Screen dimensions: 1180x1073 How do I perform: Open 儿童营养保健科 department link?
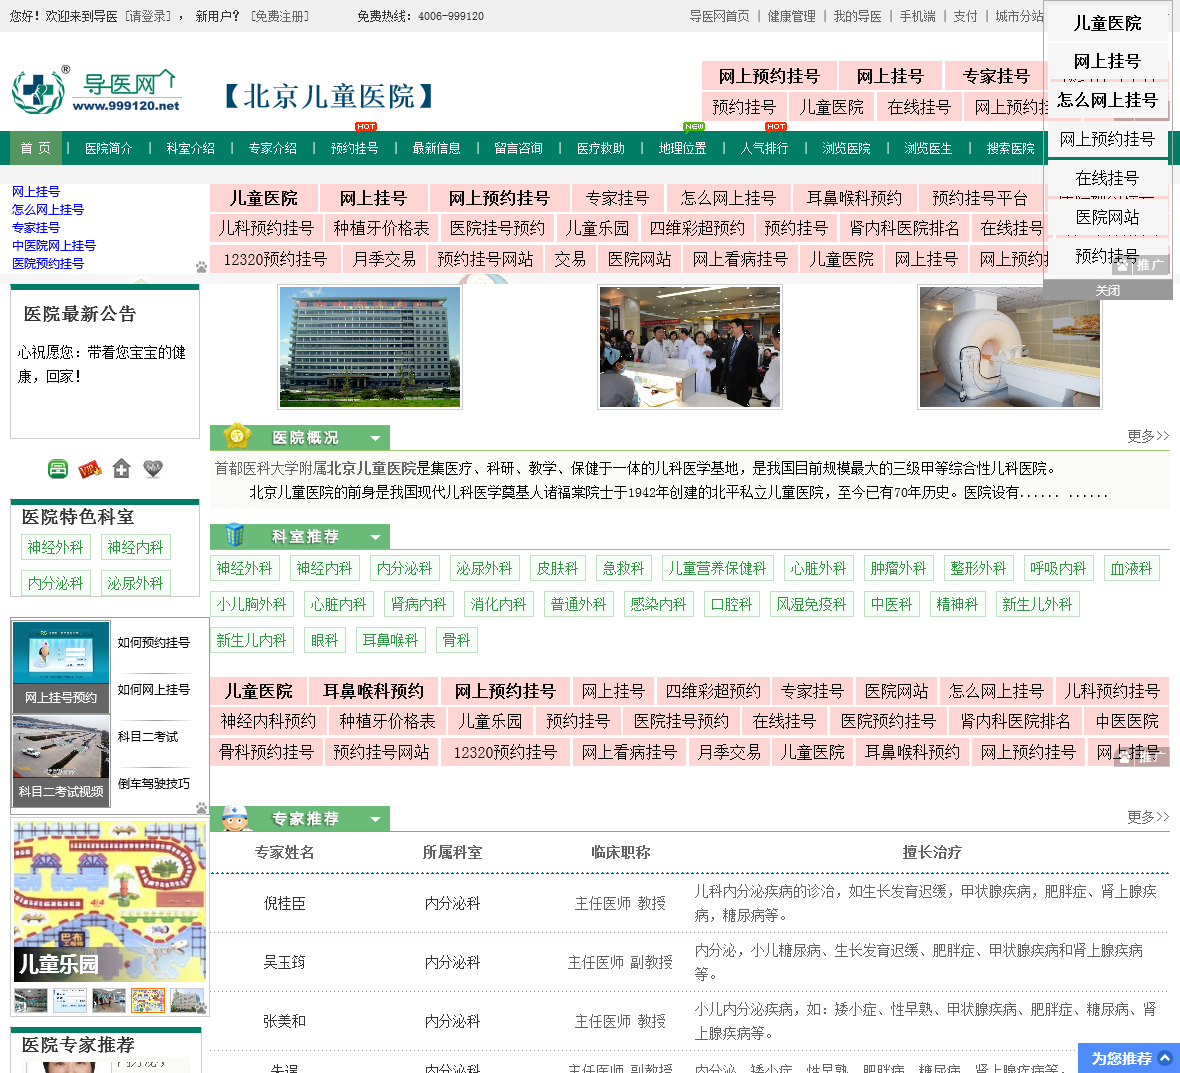[717, 568]
